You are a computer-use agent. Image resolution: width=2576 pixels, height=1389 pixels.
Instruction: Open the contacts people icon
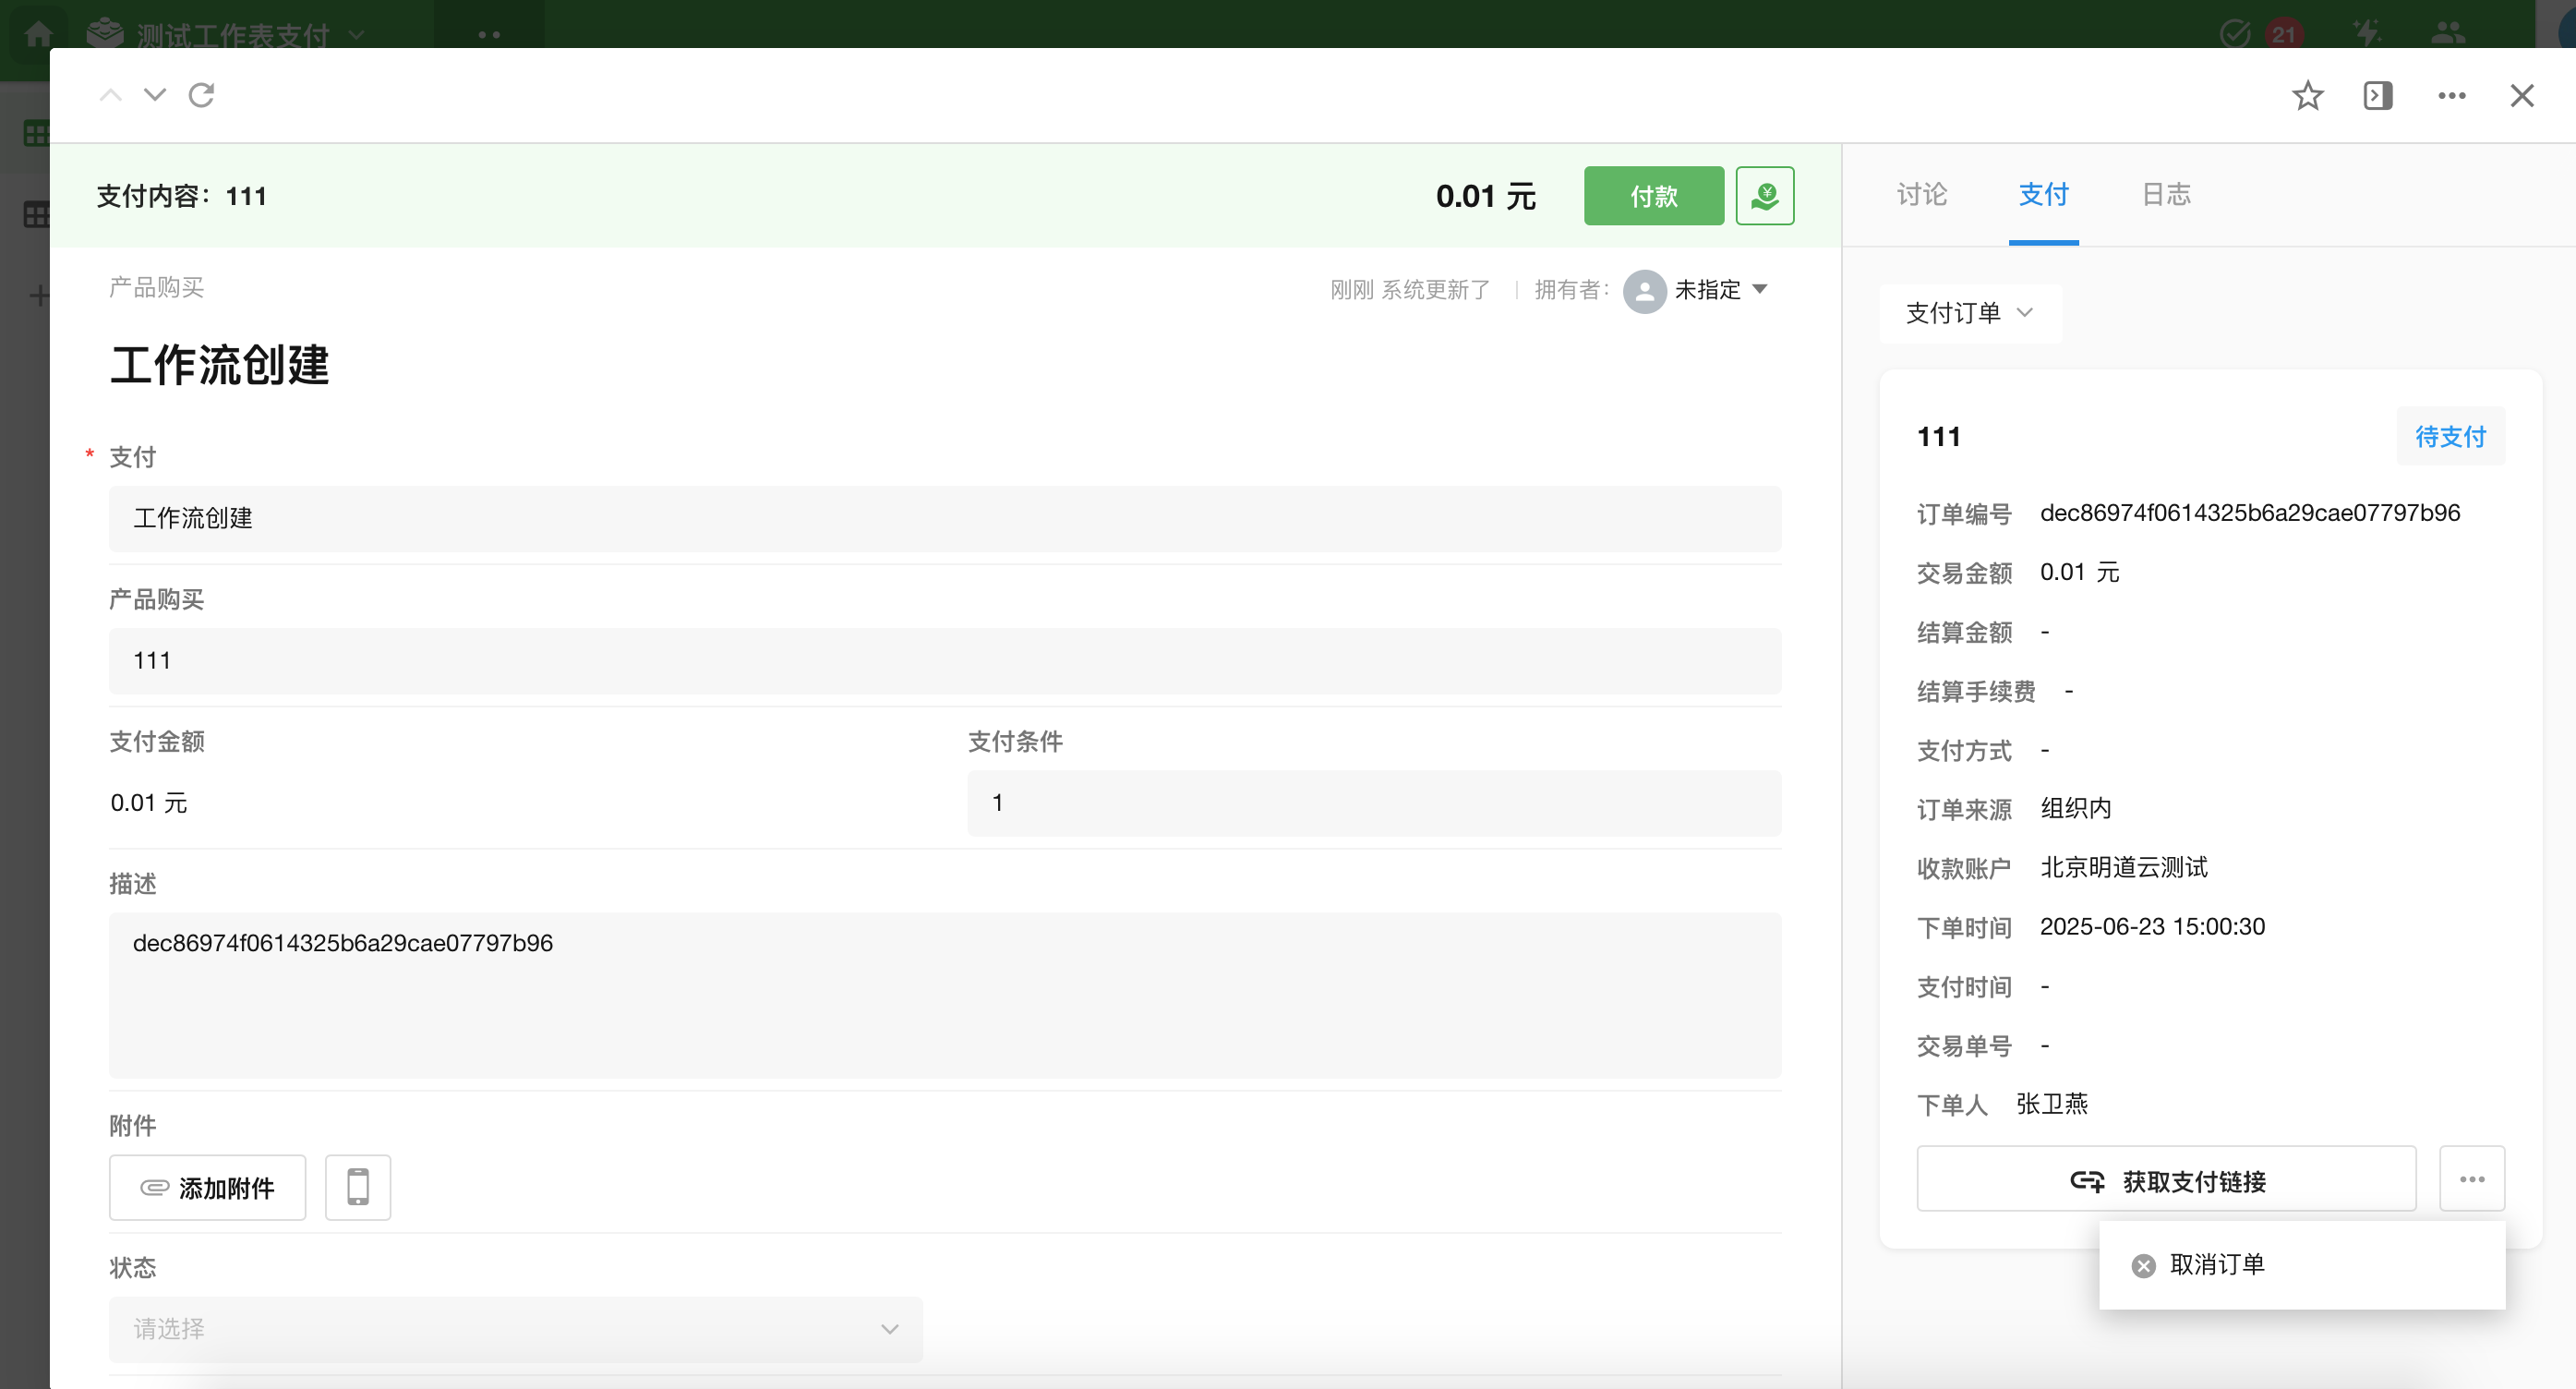2448,34
